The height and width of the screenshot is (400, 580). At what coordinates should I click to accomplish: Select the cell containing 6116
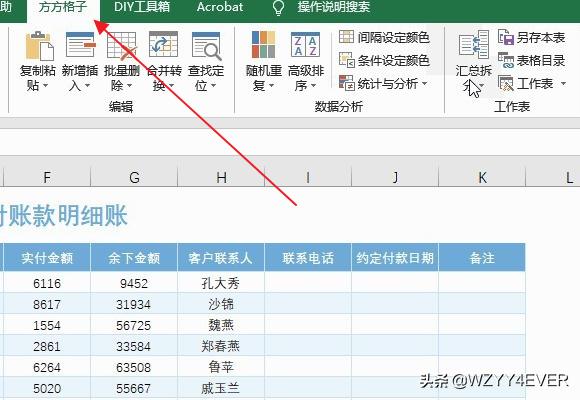point(47,283)
